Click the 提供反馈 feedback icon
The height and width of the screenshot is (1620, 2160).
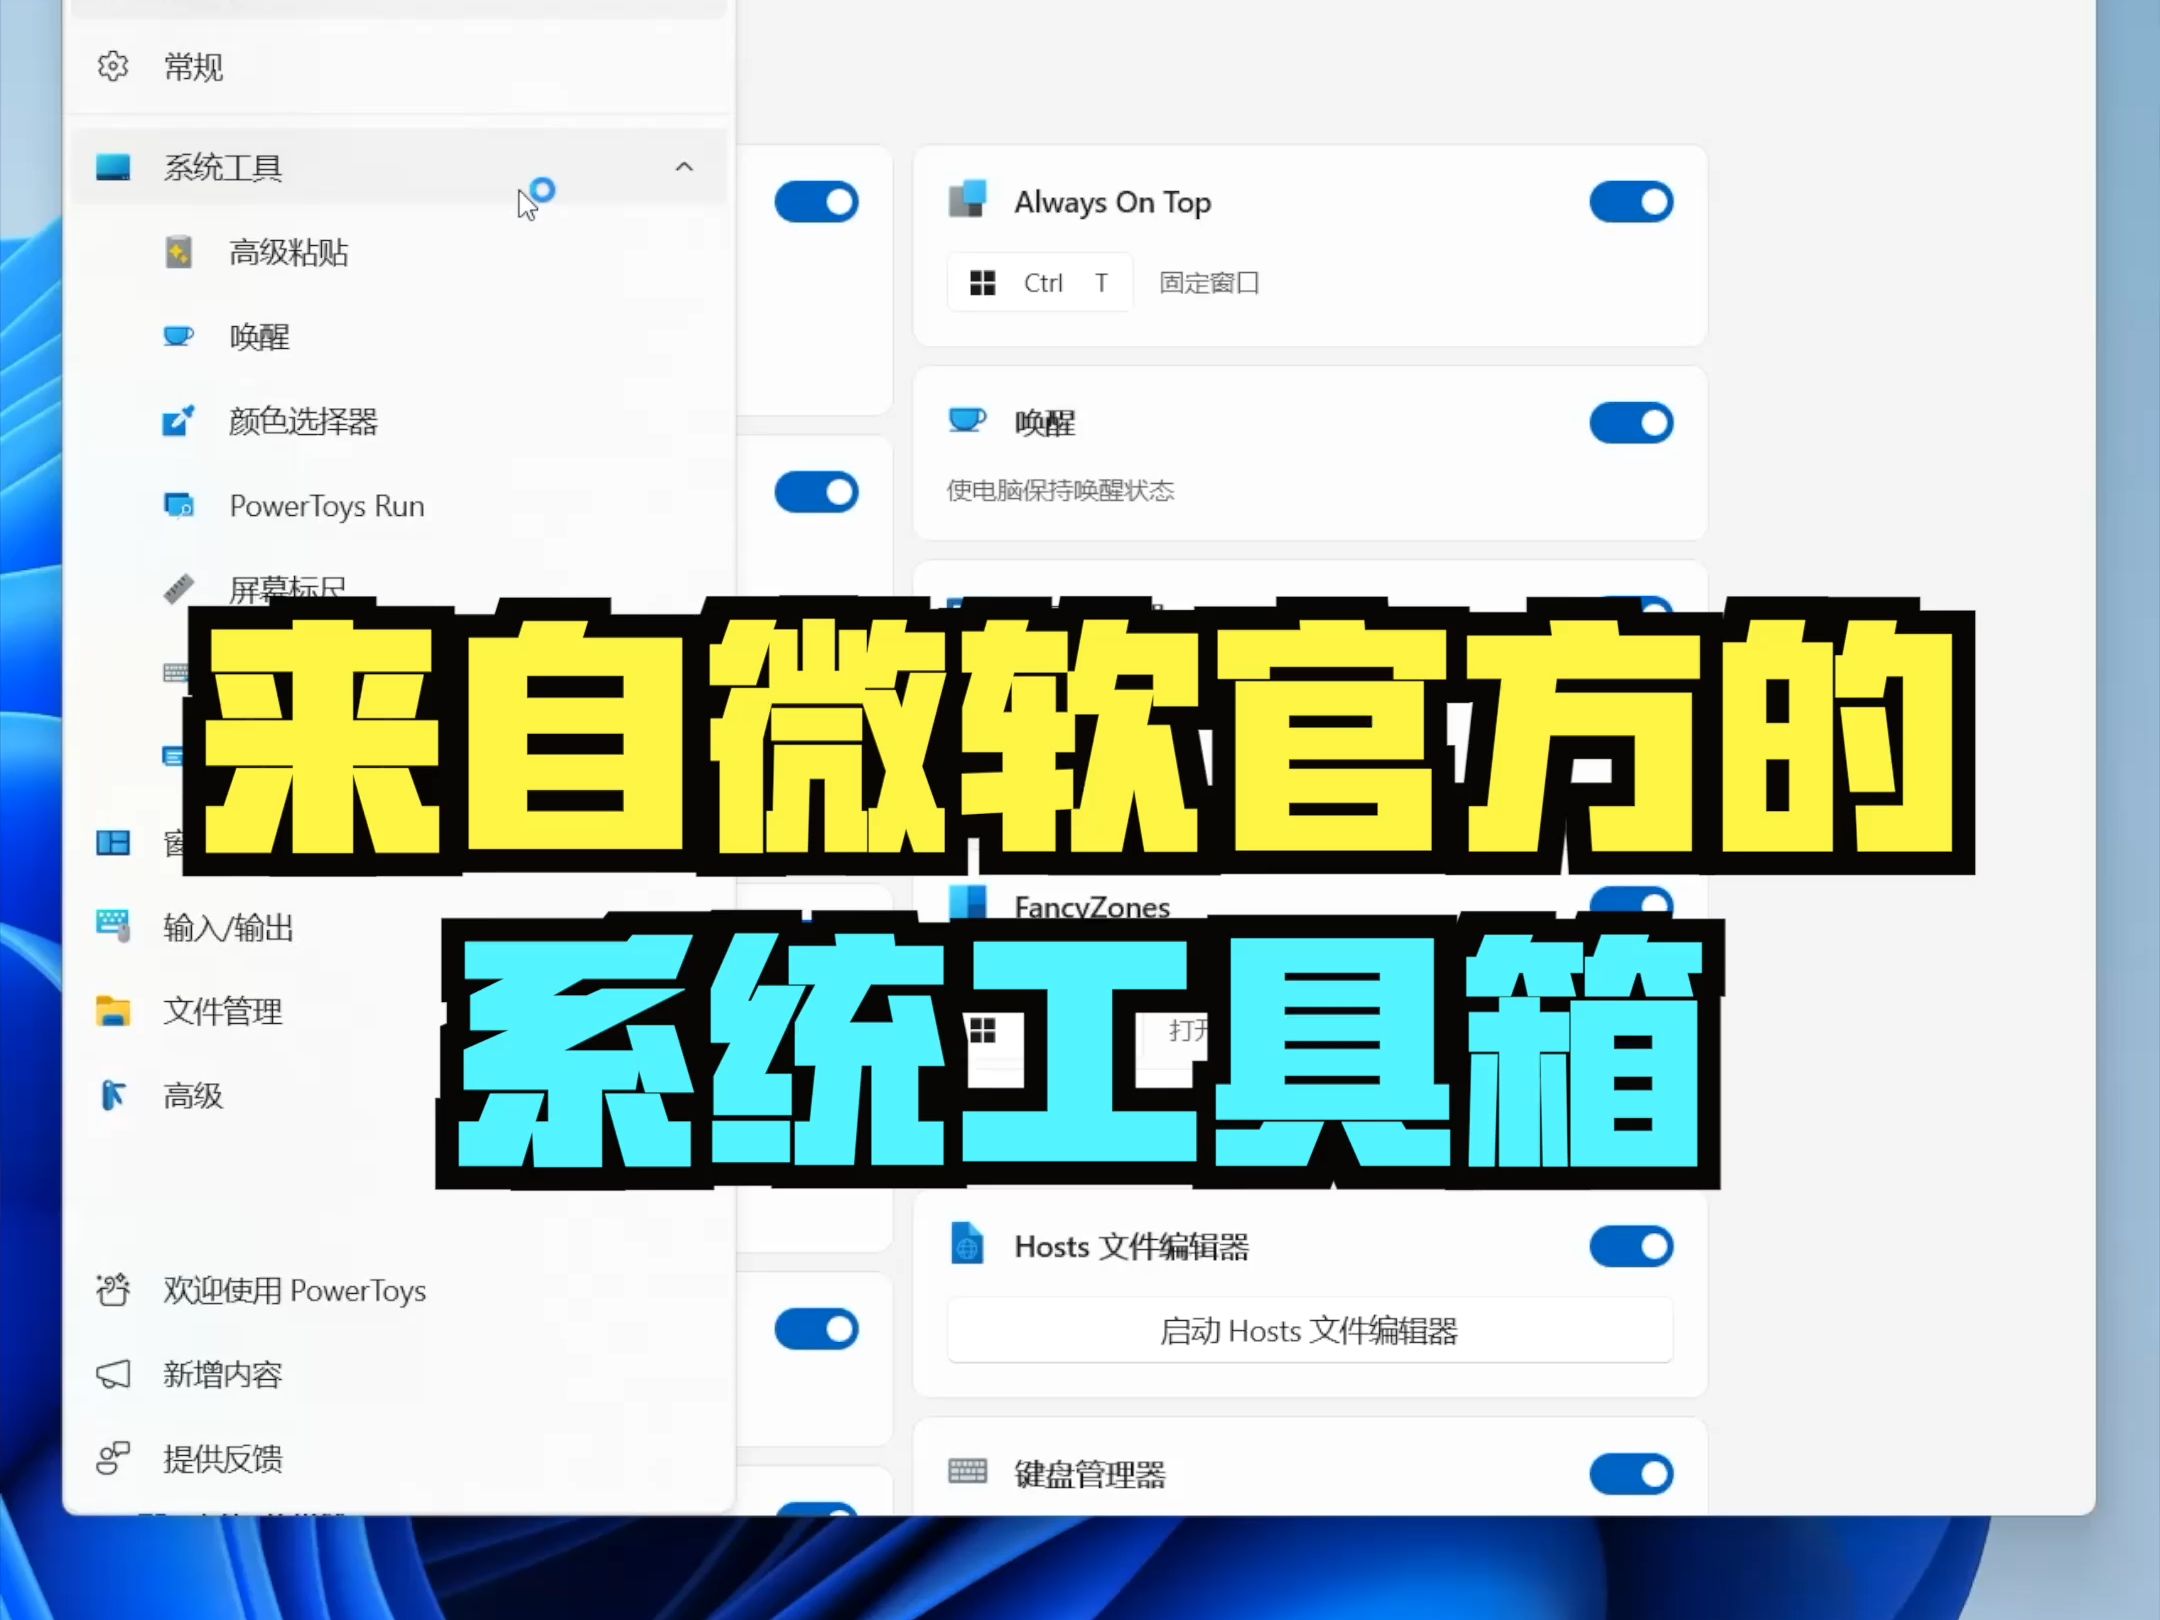pos(113,1458)
